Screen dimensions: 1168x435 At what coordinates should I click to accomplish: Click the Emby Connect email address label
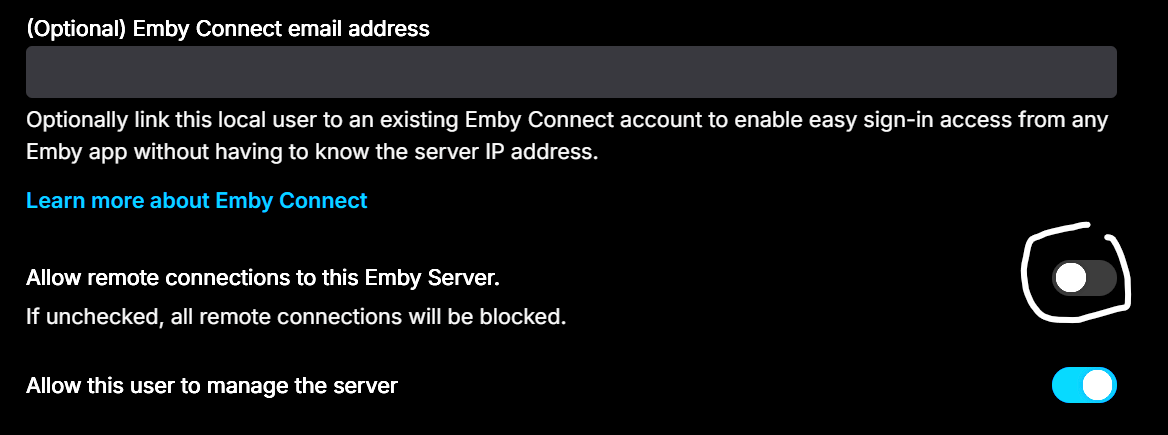tap(228, 28)
